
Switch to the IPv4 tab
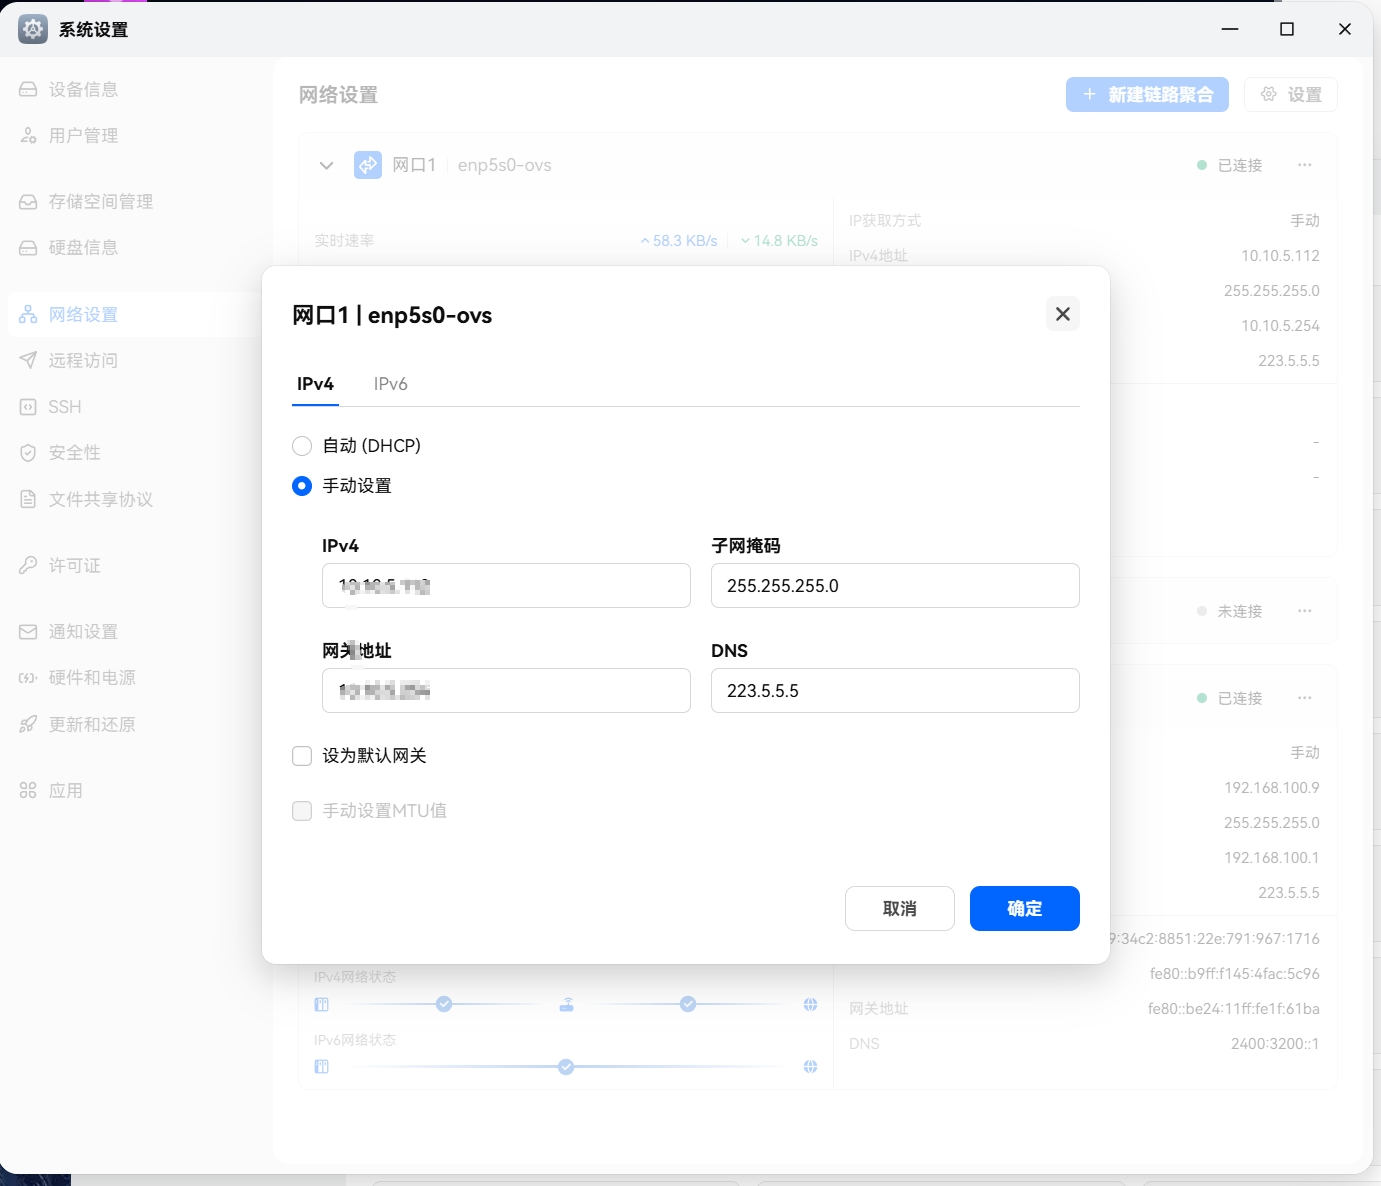[x=315, y=384]
